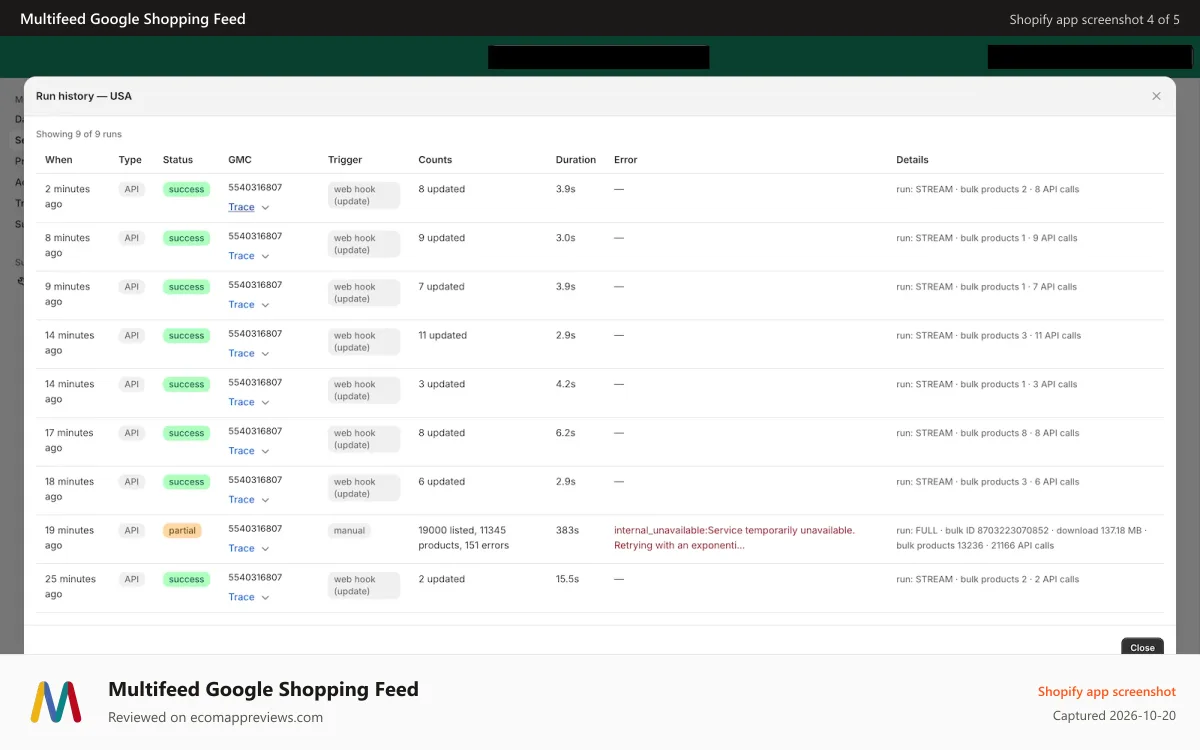The image size is (1200, 750).
Task: Click the Duration column header
Action: tap(576, 160)
